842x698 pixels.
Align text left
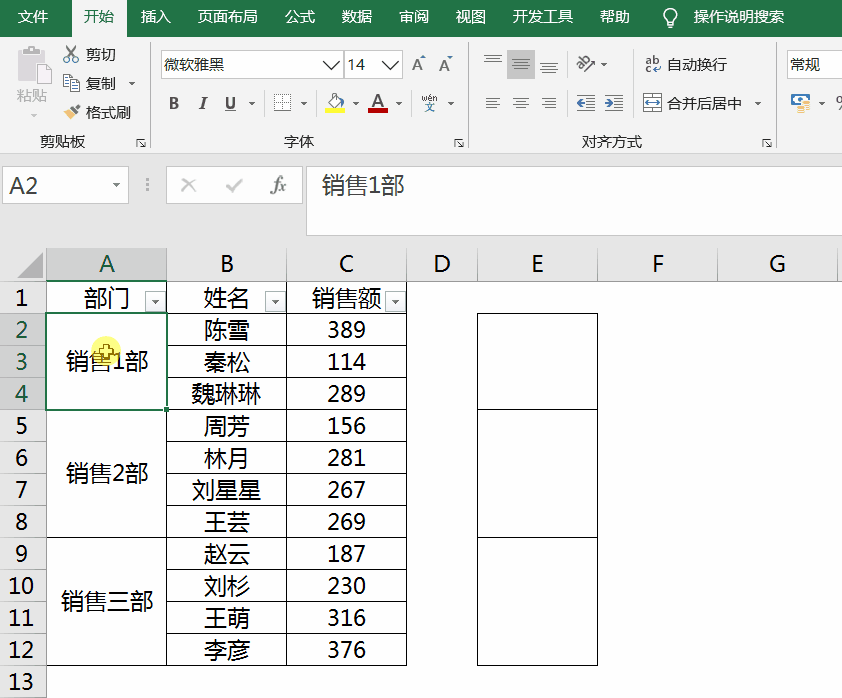coord(492,103)
